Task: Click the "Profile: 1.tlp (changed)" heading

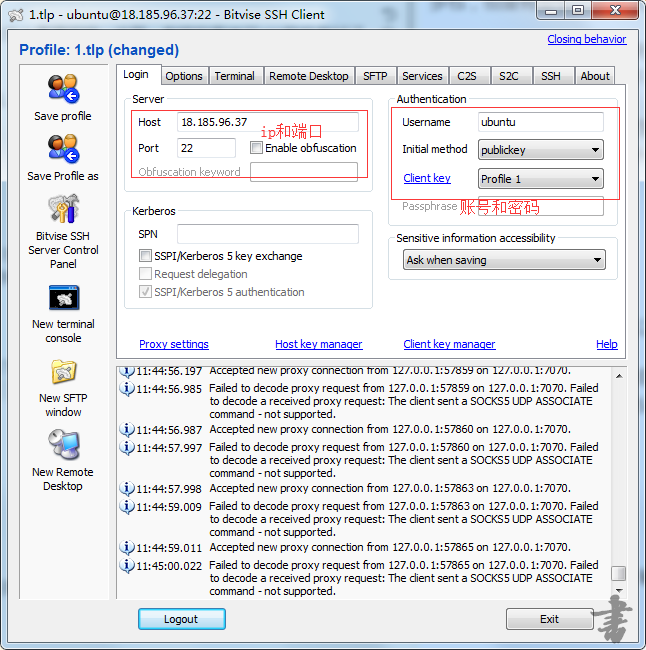Action: [99, 50]
